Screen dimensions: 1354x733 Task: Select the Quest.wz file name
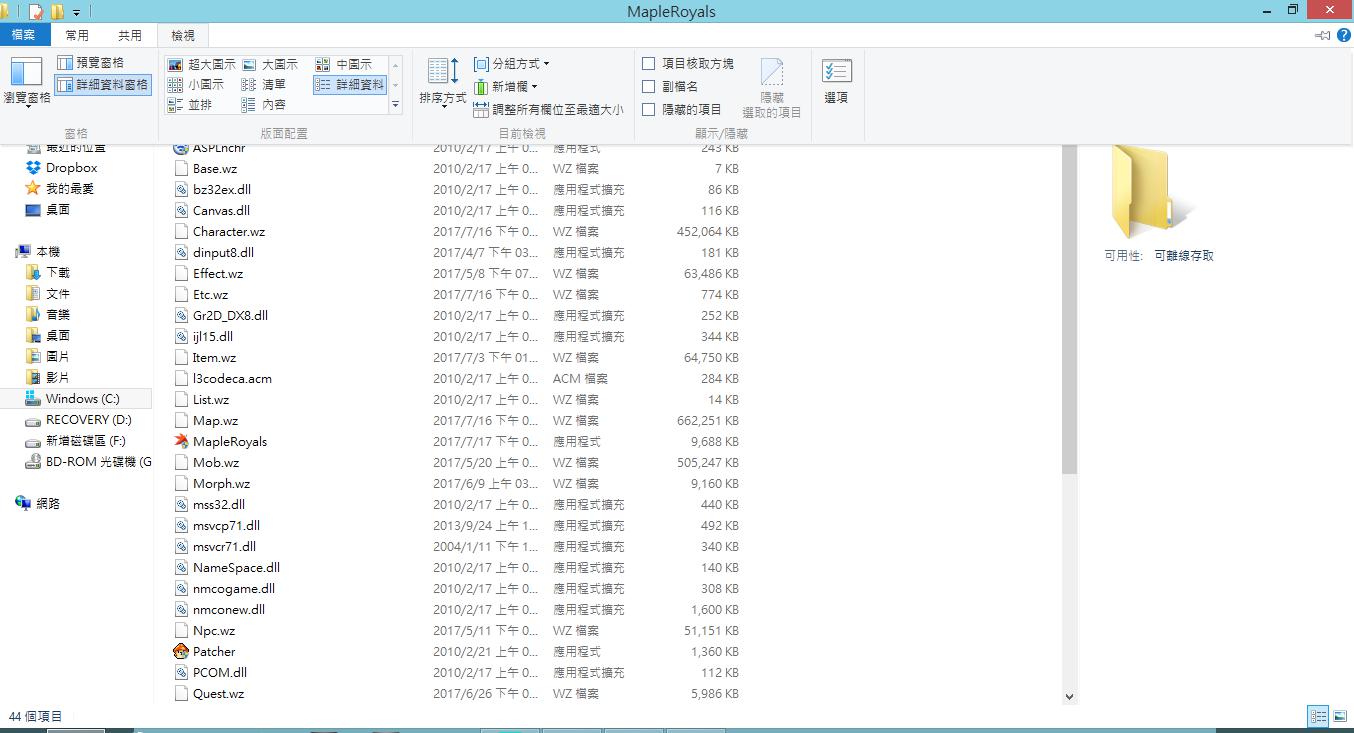(x=218, y=693)
